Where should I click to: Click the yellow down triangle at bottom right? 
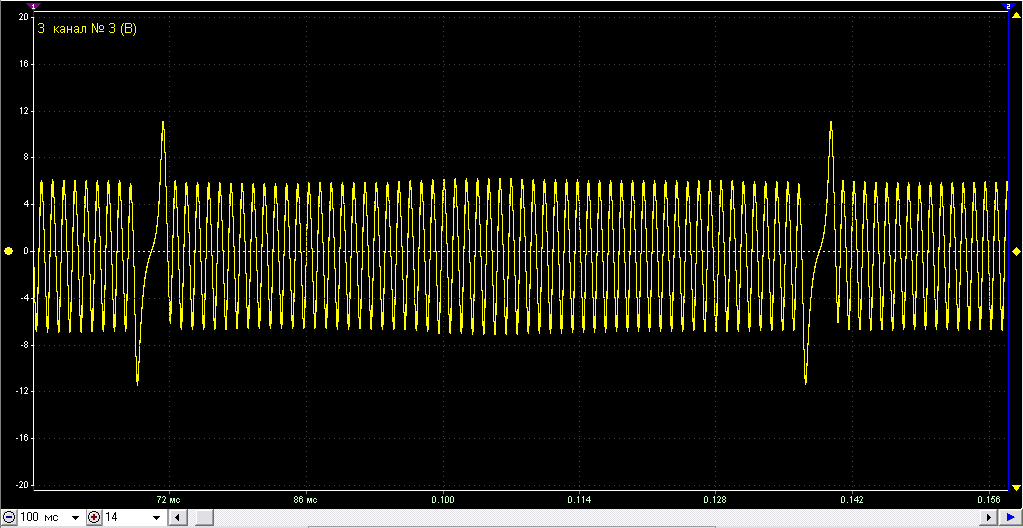point(1016,488)
